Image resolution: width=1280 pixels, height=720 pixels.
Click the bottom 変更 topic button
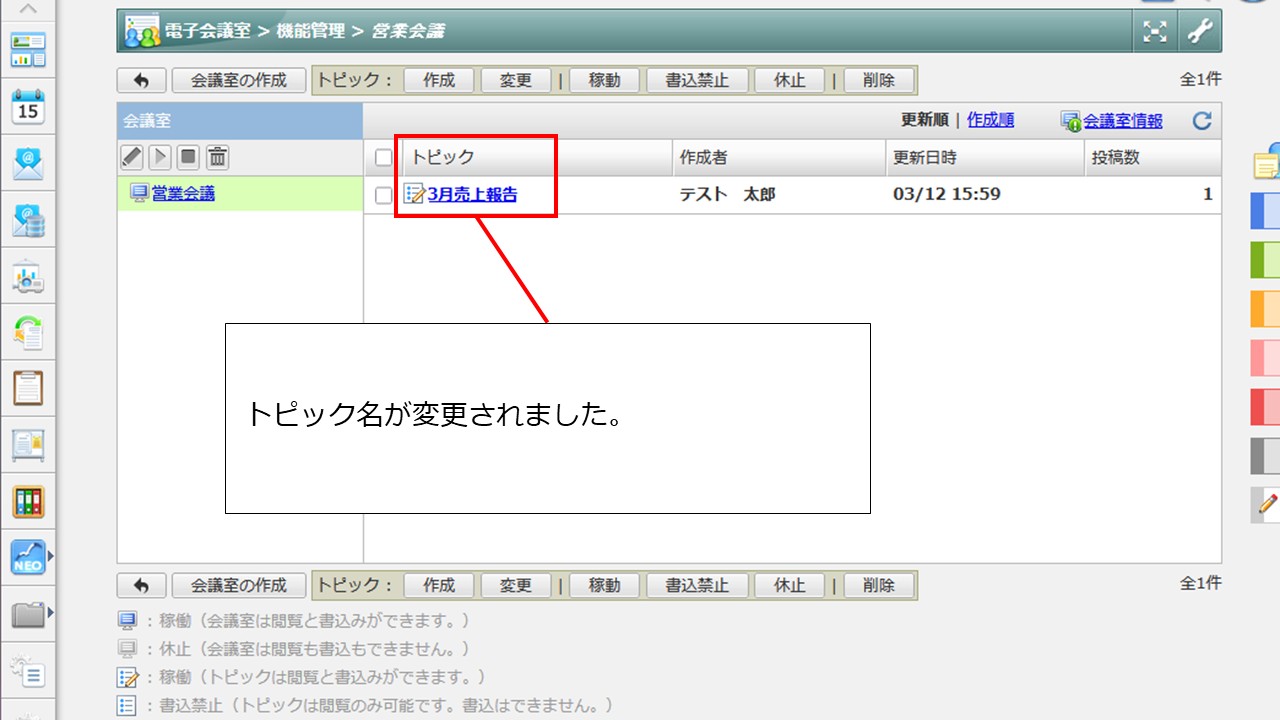[x=516, y=585]
